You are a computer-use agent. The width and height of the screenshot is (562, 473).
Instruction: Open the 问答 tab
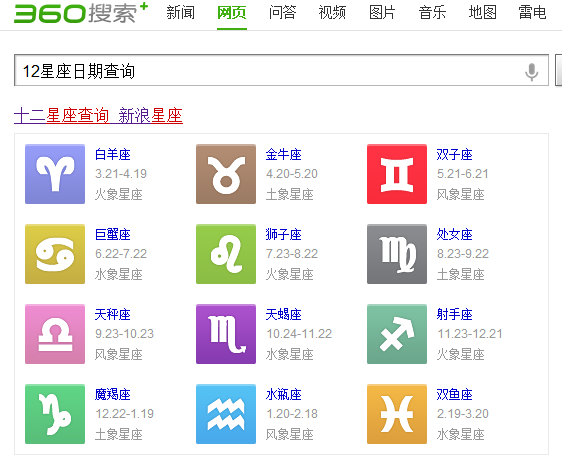click(282, 13)
